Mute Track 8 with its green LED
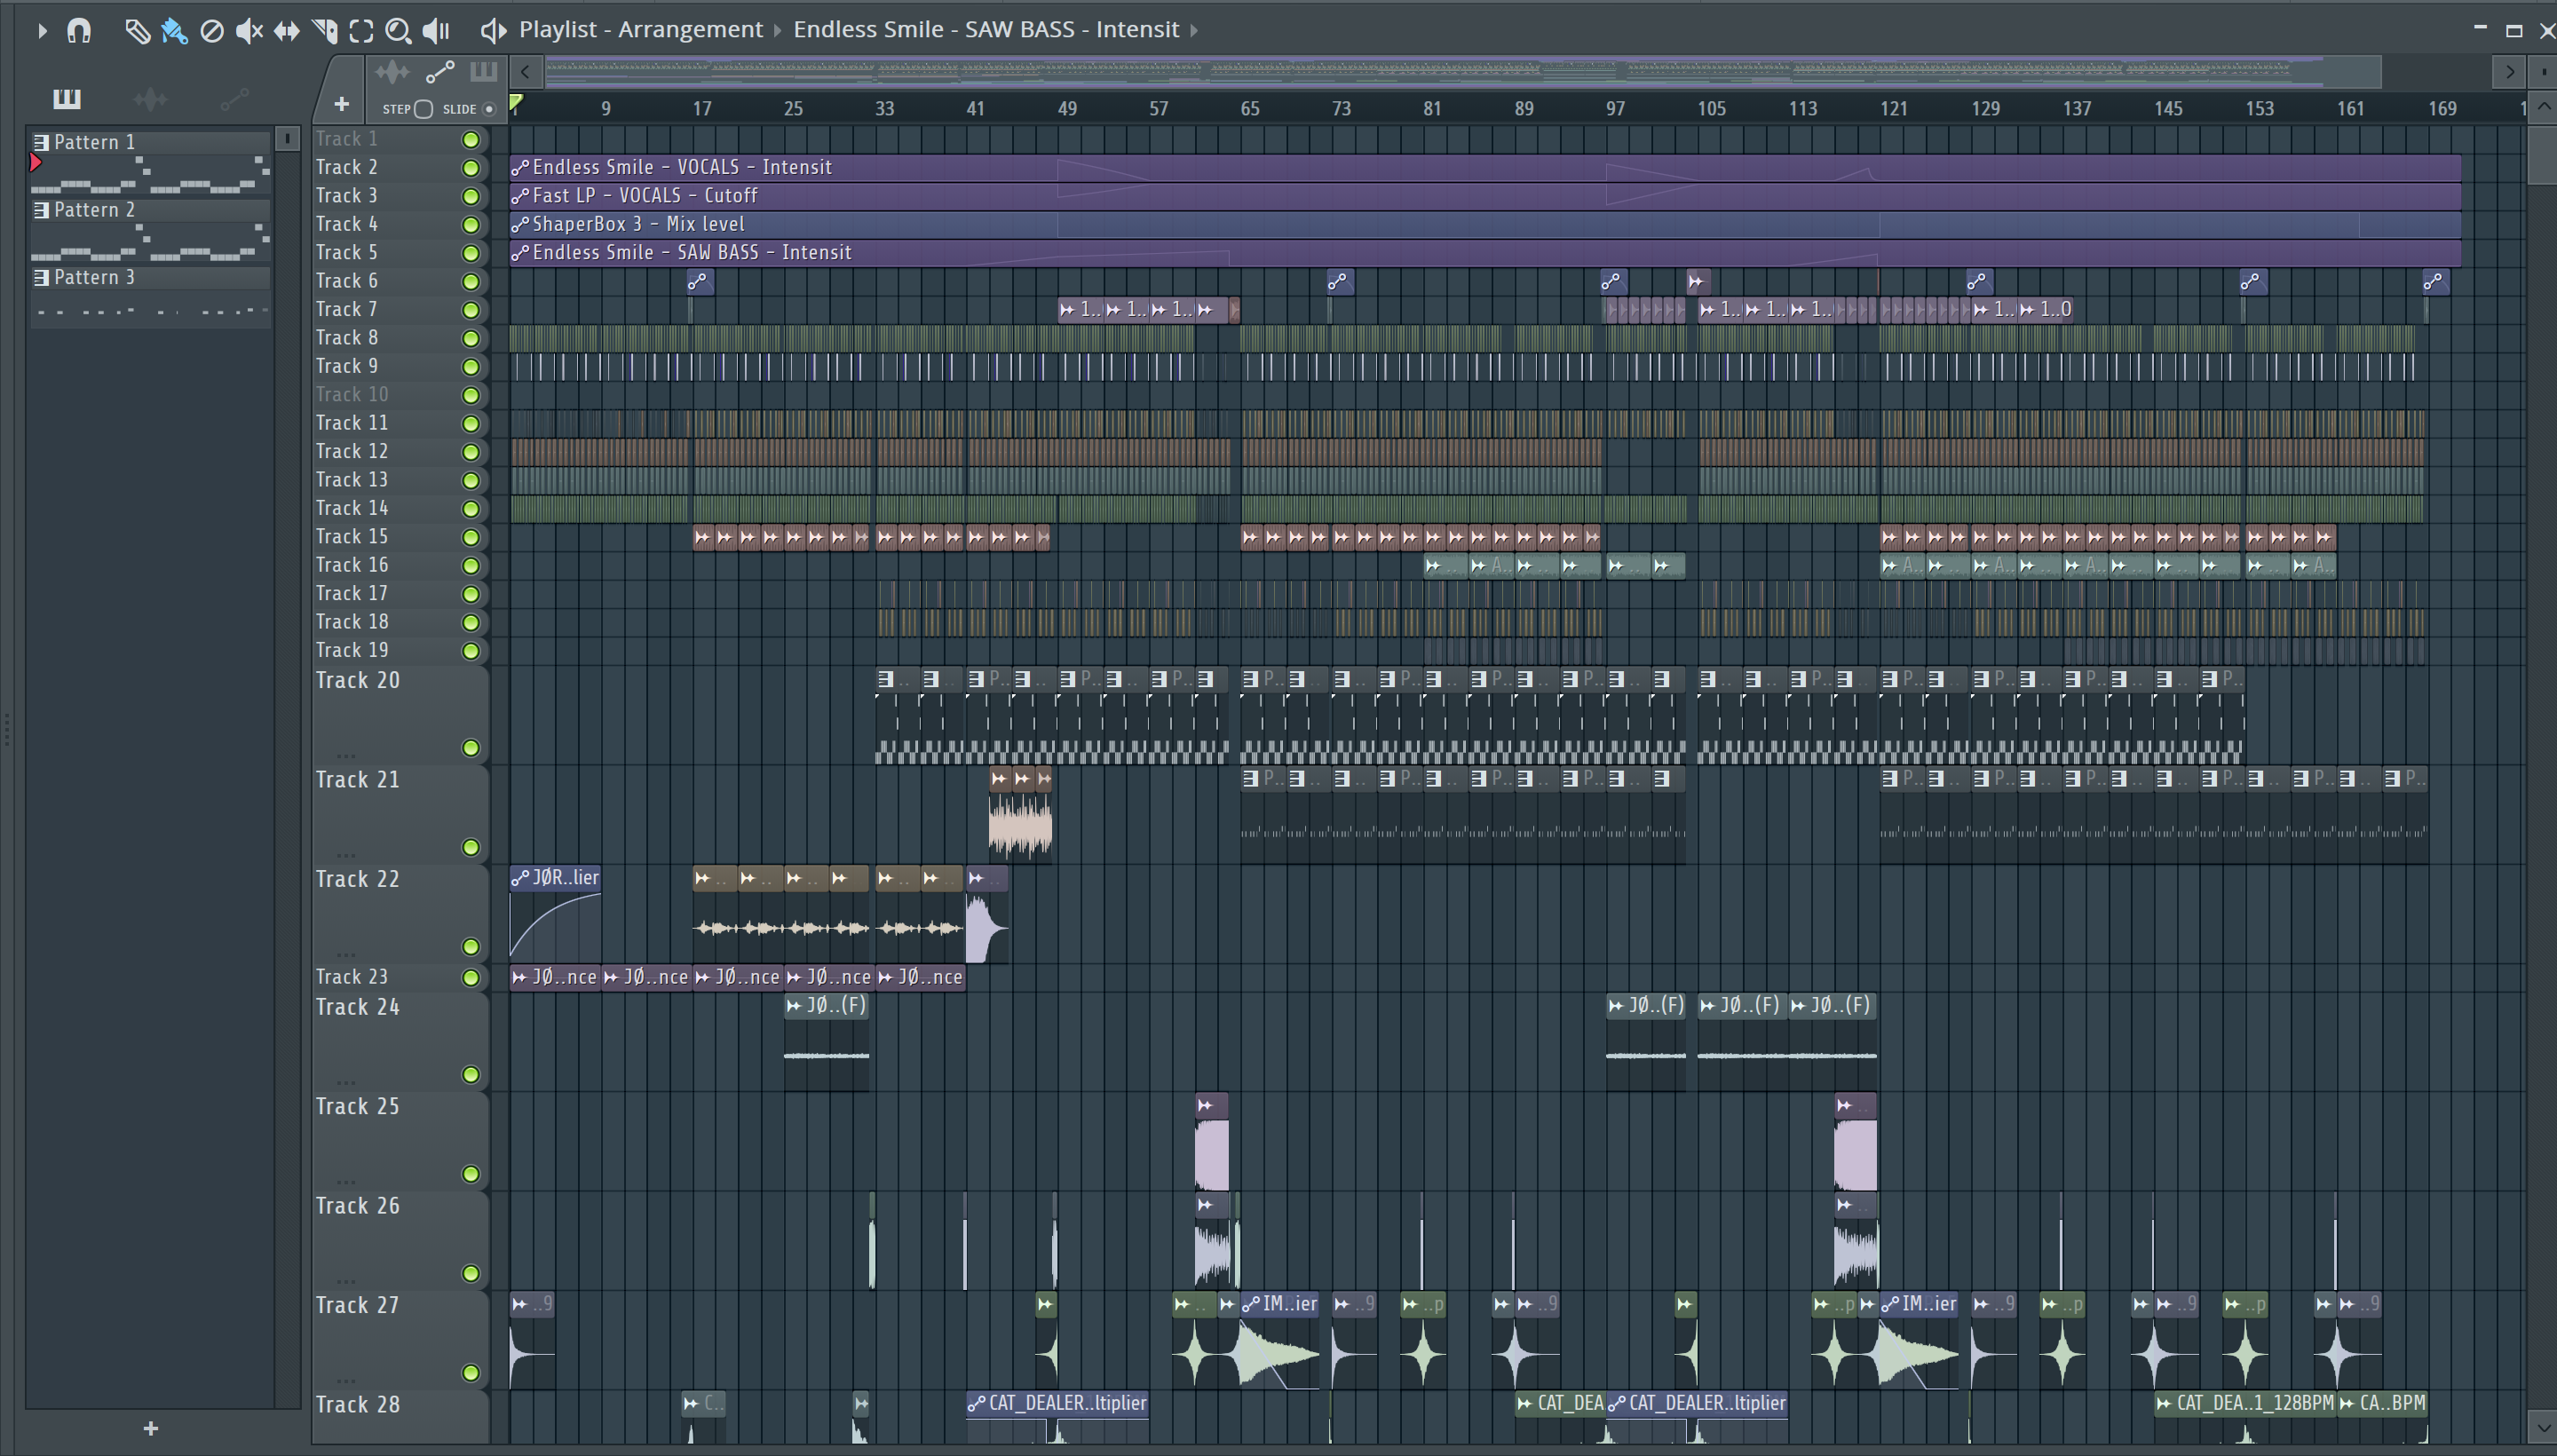This screenshot has width=2557, height=1456. (470, 338)
